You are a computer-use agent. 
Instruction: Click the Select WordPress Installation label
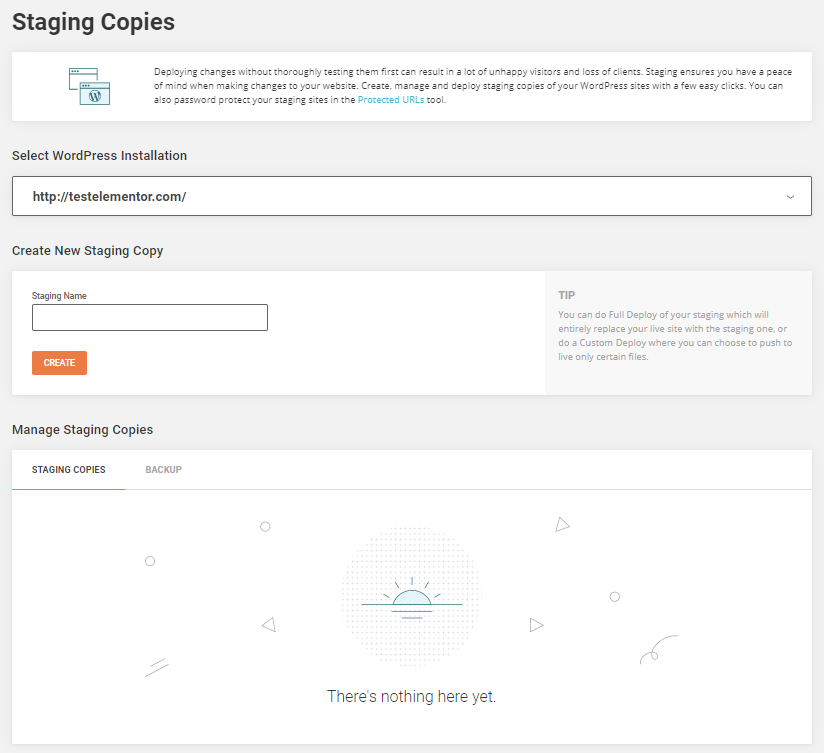point(100,156)
